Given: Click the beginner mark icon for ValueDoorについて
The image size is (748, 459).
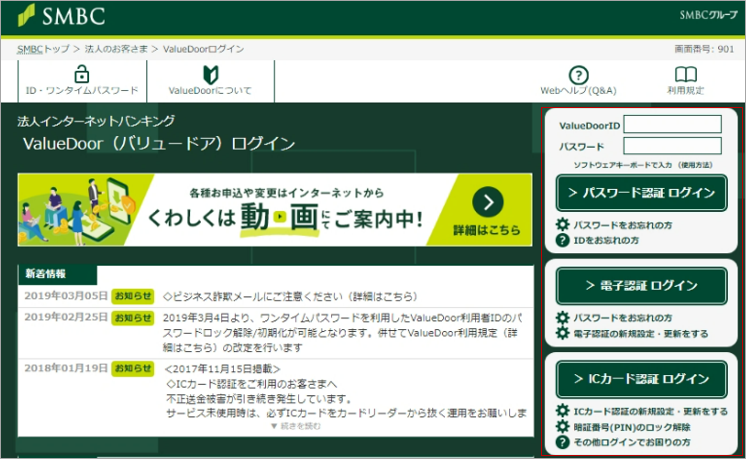Looking at the screenshot, I should click(x=210, y=75).
